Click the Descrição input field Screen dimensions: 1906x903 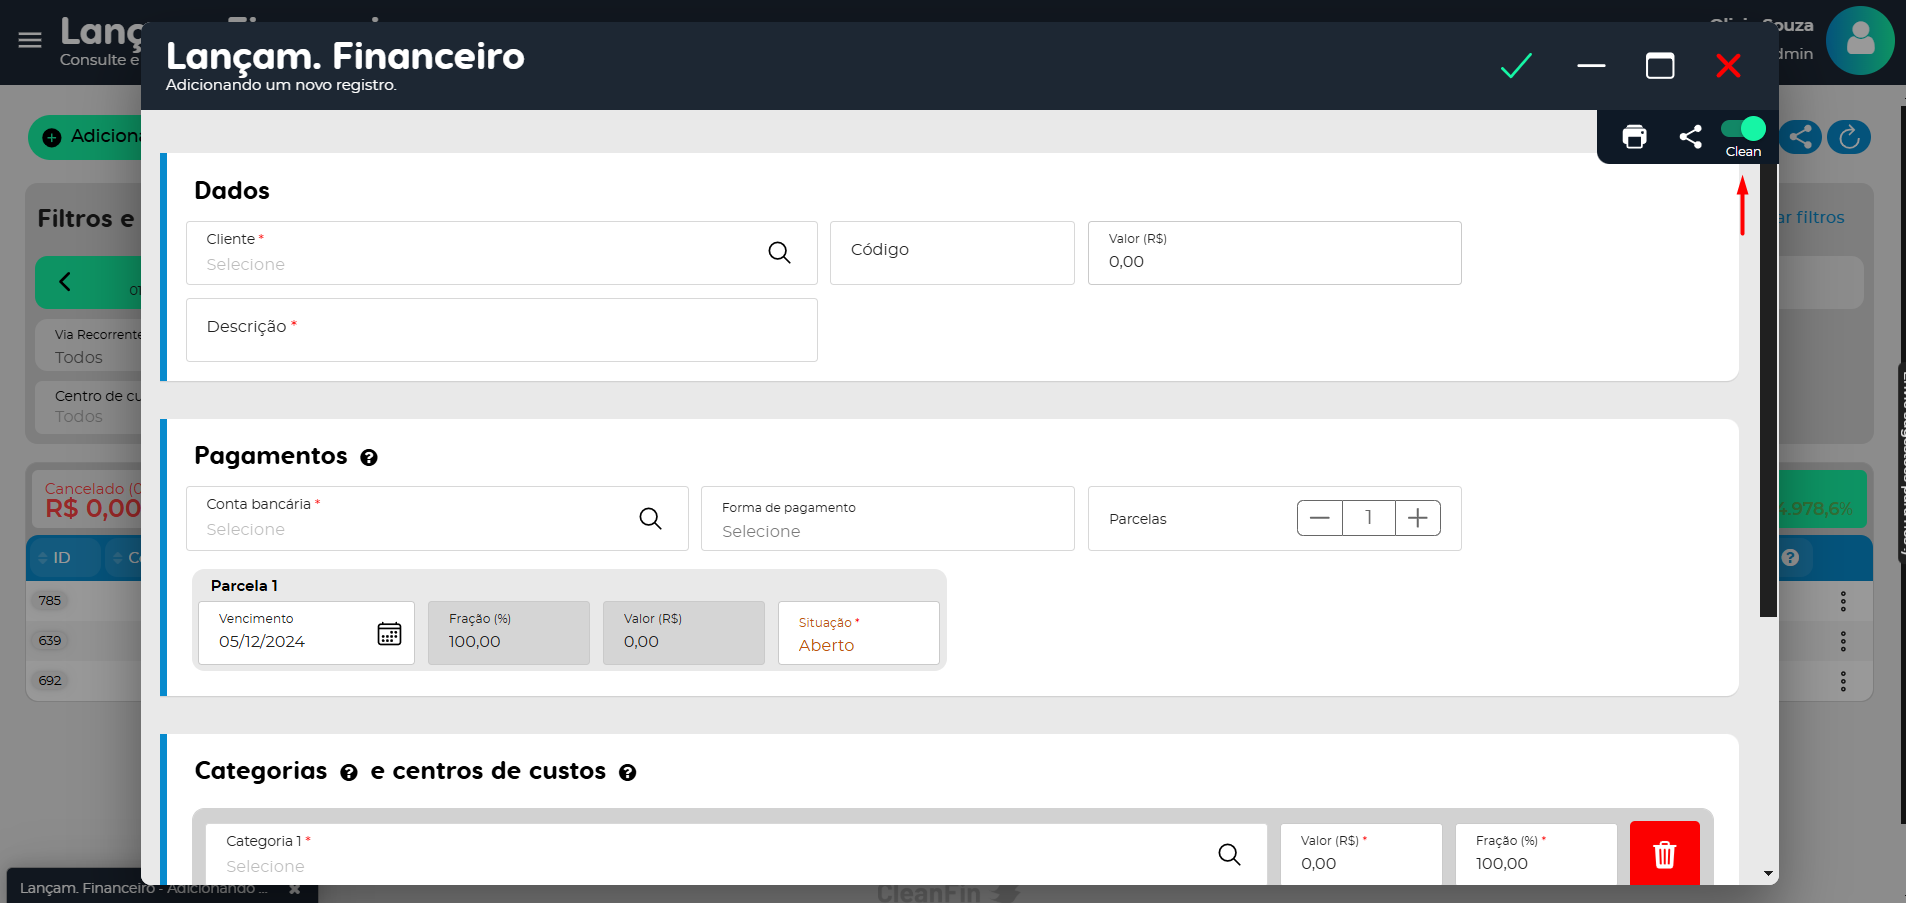tap(501, 330)
